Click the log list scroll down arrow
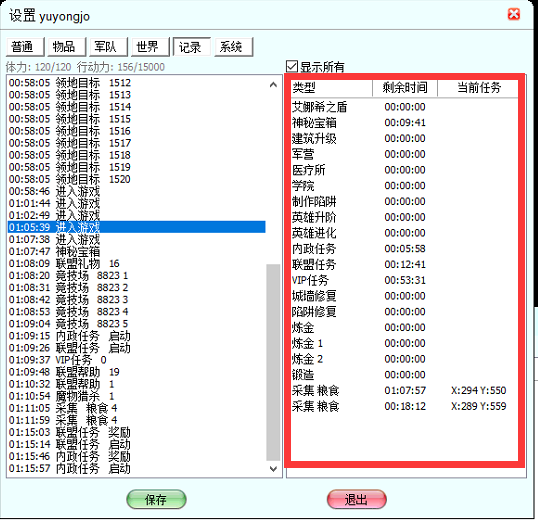538x522 pixels. (273, 469)
